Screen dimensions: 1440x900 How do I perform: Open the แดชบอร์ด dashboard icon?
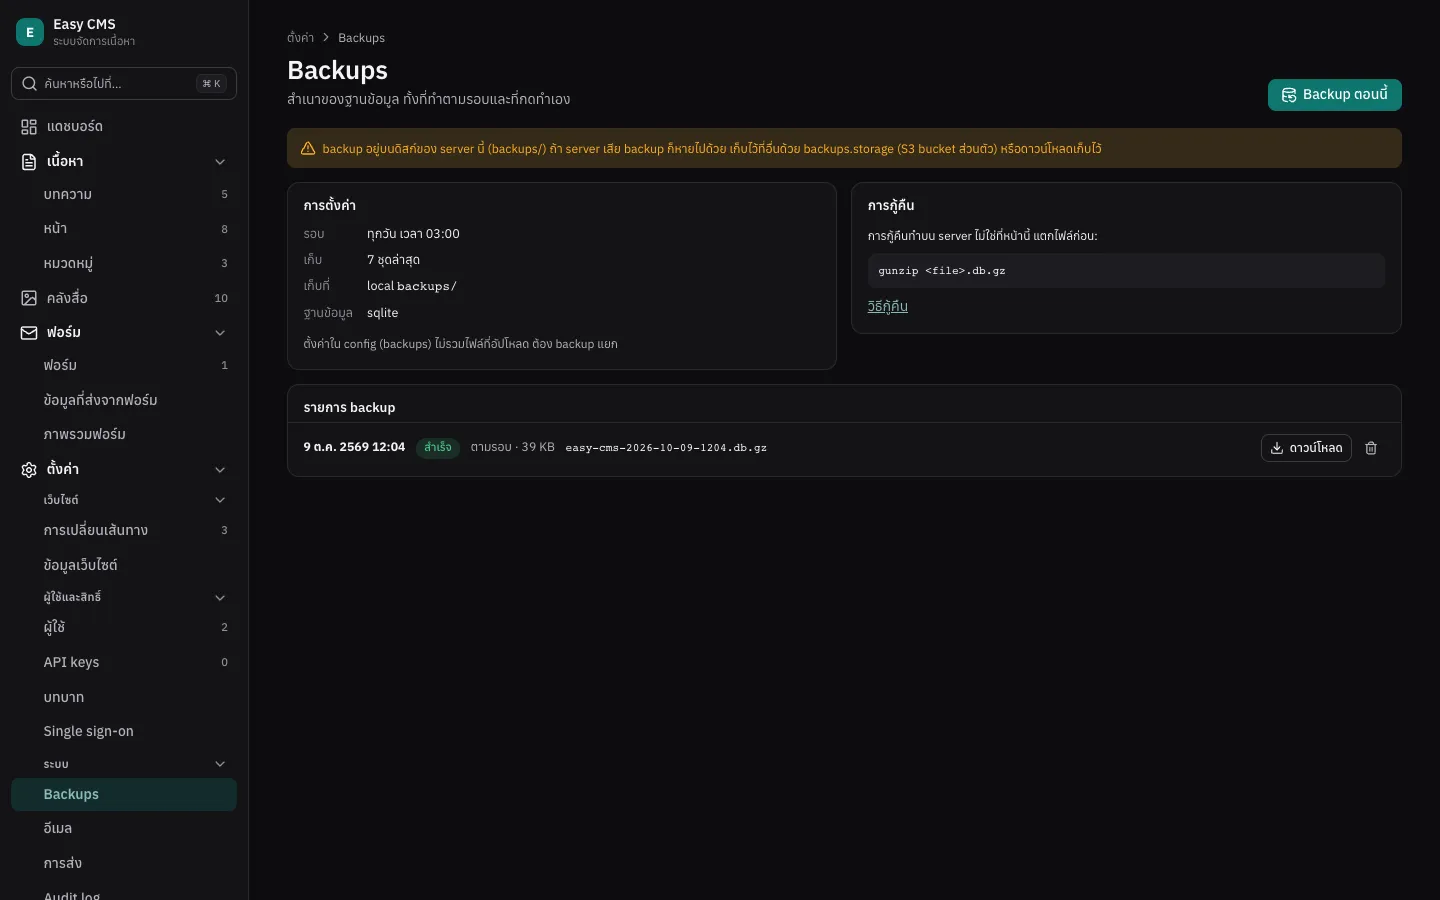[29, 127]
